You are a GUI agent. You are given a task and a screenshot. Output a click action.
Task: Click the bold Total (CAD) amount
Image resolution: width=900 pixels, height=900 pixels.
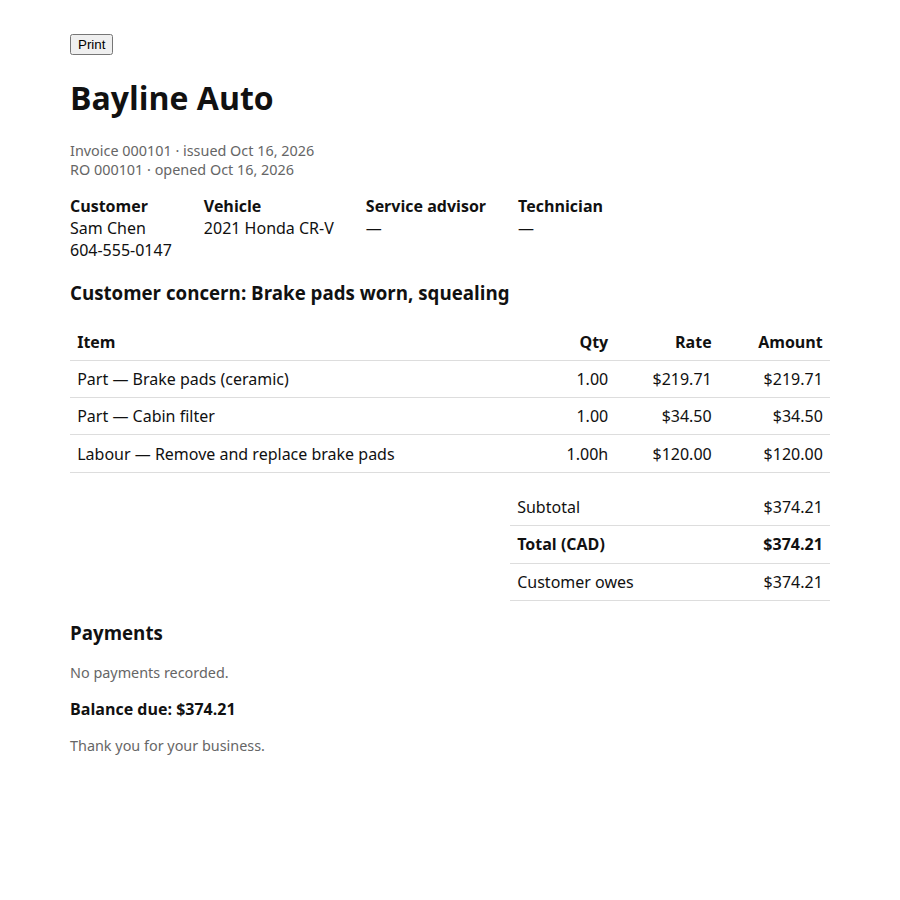point(793,544)
